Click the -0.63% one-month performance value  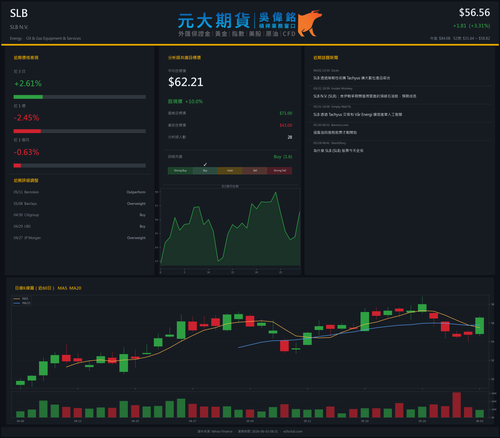[26, 152]
